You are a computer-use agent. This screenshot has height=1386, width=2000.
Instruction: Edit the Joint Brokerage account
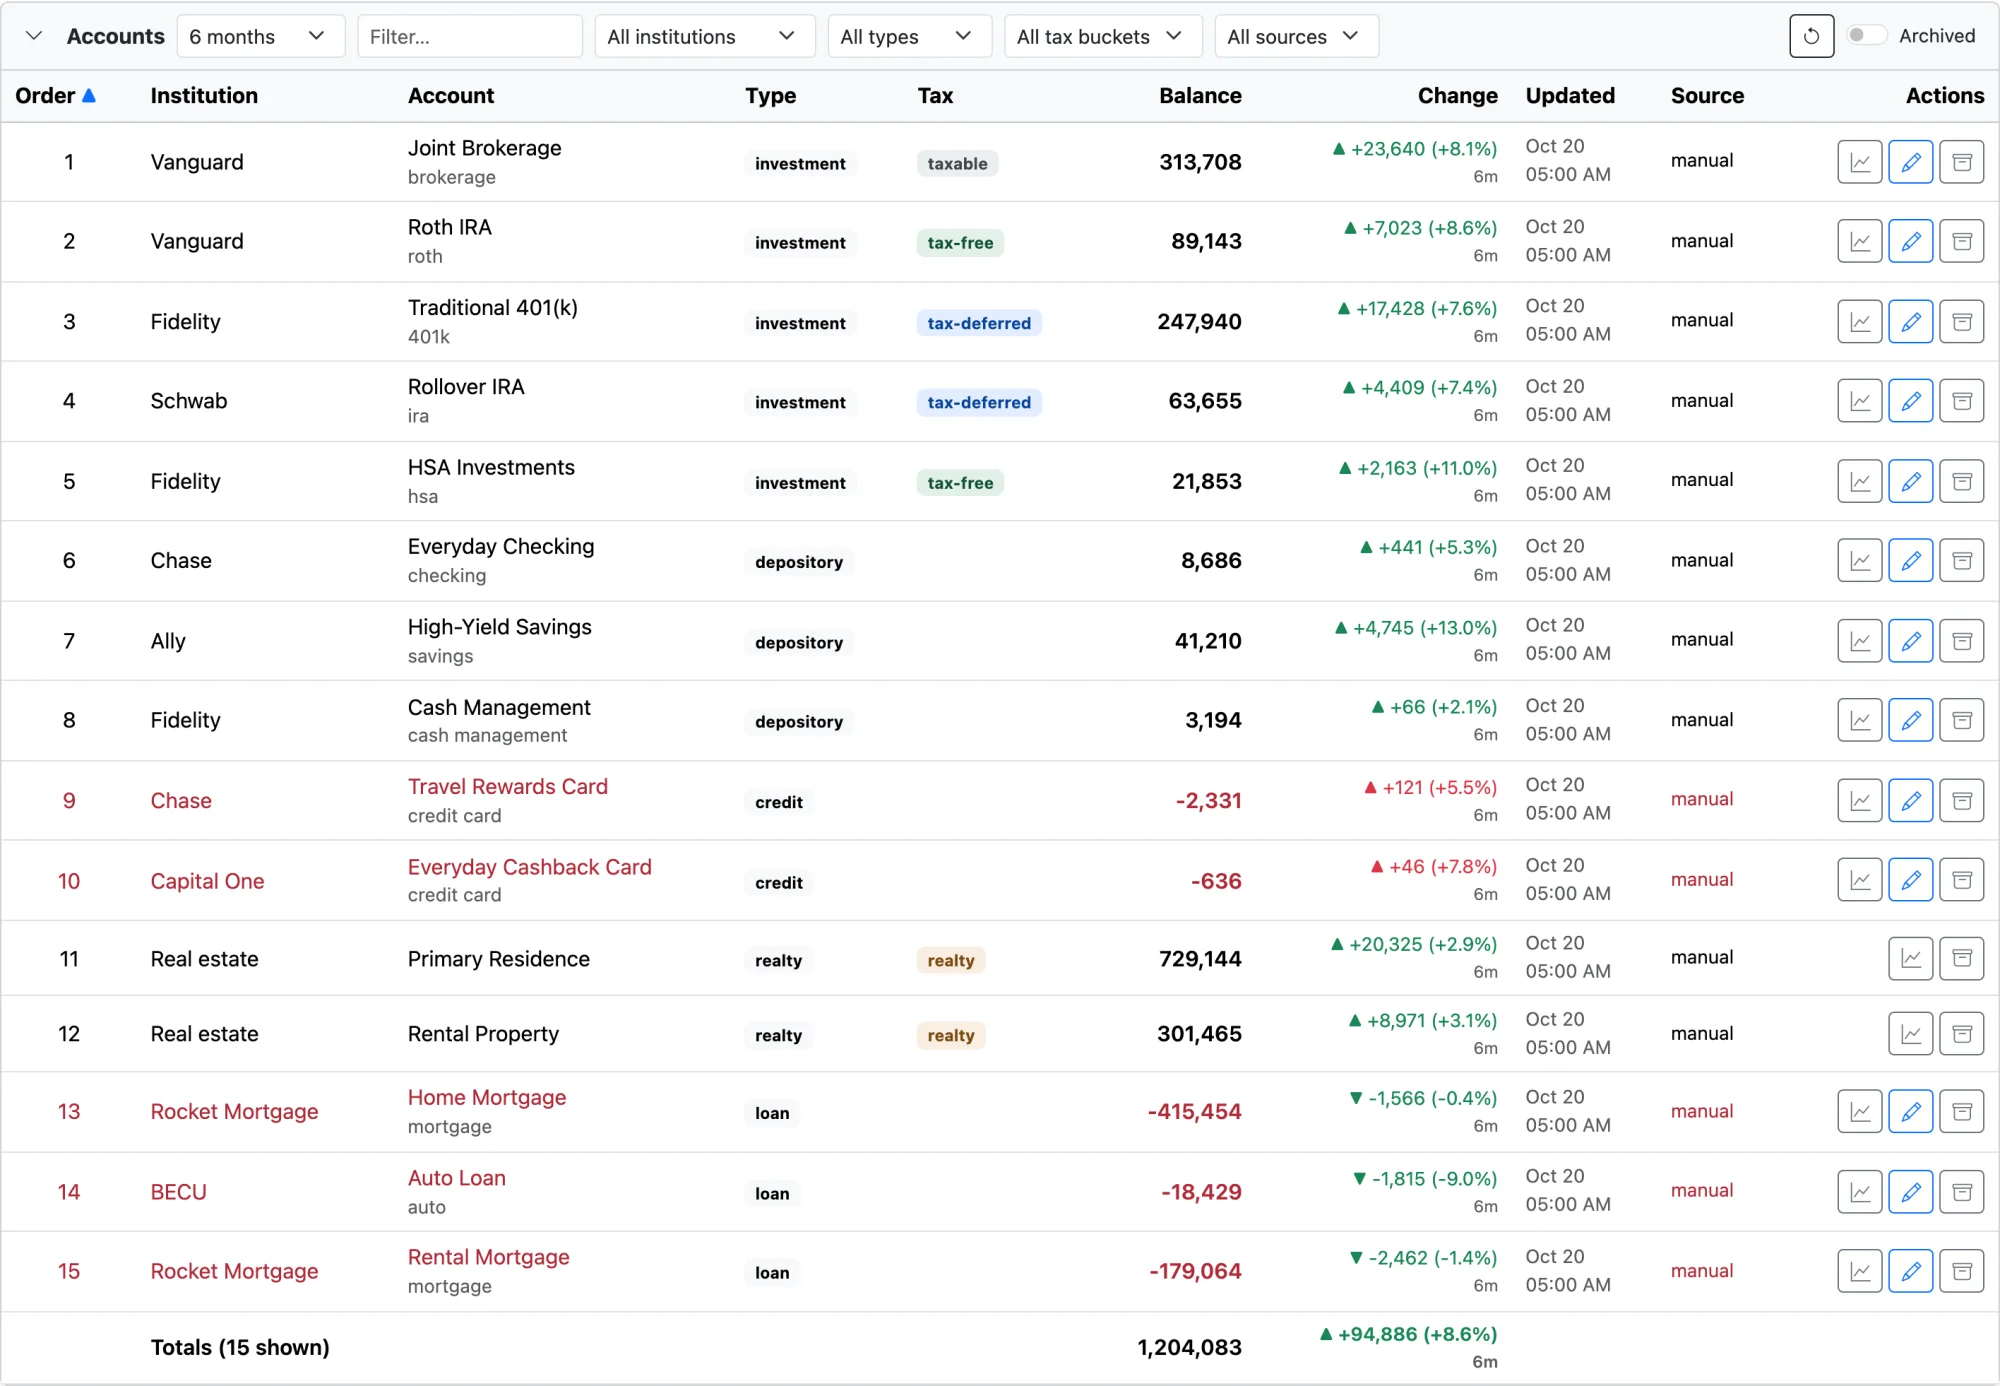click(1911, 162)
